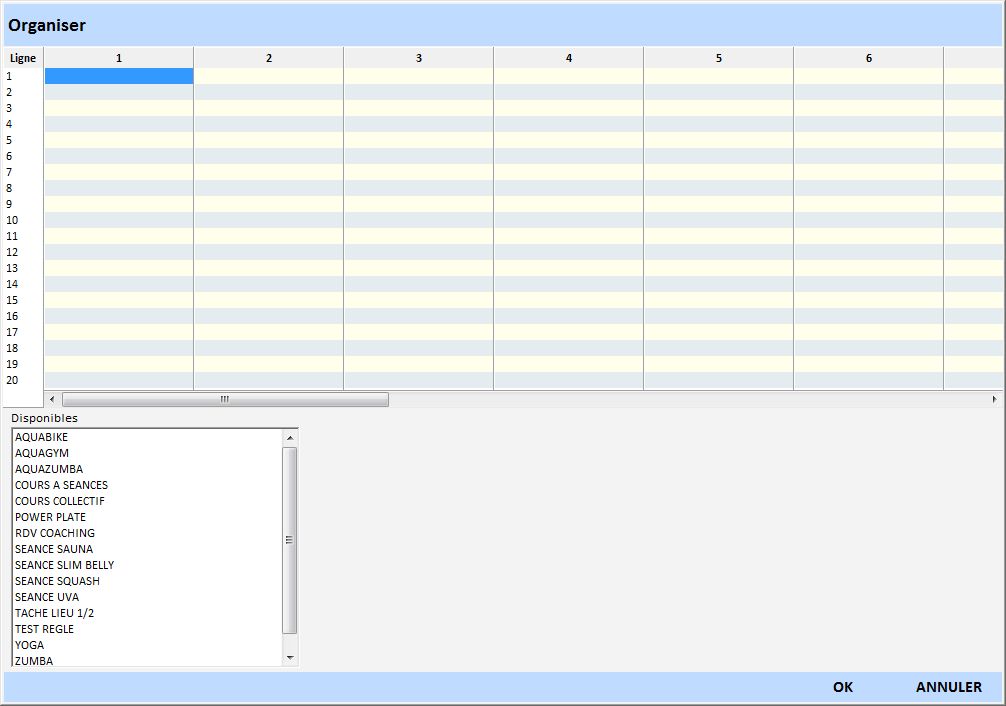Image resolution: width=1006 pixels, height=706 pixels.
Task: Click the ZUMBA list item
Action: 34,661
